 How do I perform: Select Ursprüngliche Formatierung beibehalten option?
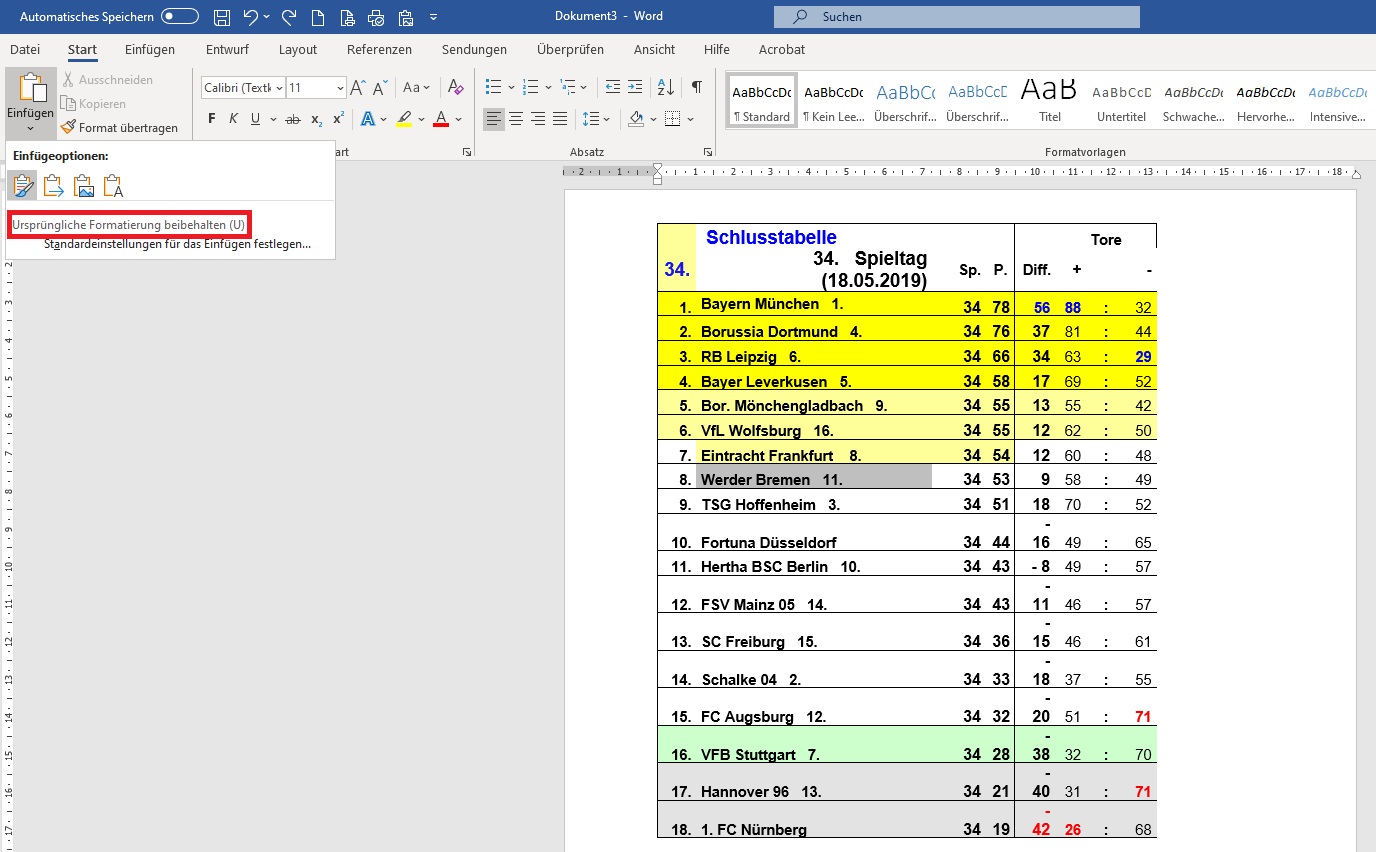[128, 225]
